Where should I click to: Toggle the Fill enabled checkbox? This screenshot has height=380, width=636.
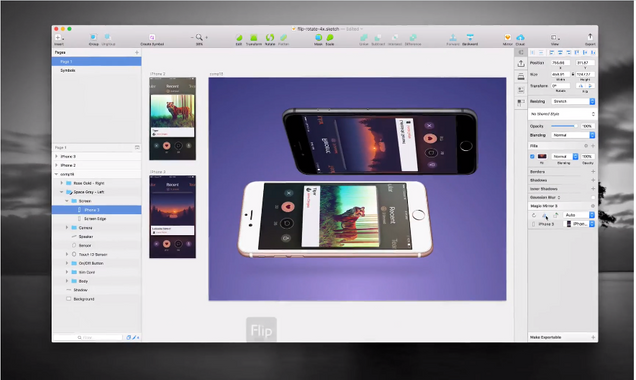click(532, 157)
